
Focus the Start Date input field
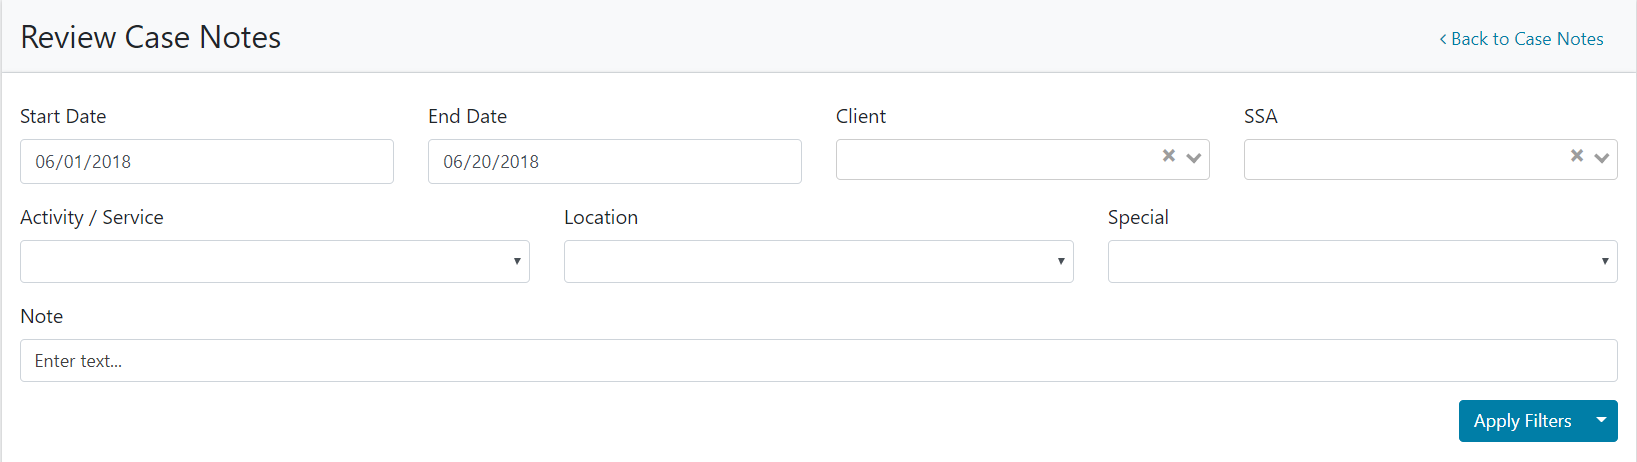206,162
